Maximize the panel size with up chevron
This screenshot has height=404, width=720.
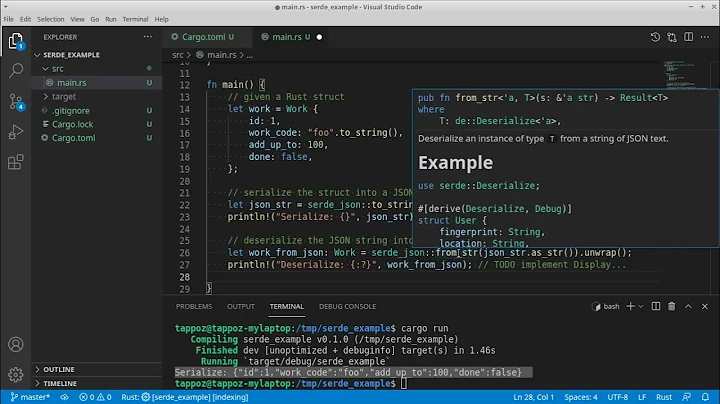[688, 306]
